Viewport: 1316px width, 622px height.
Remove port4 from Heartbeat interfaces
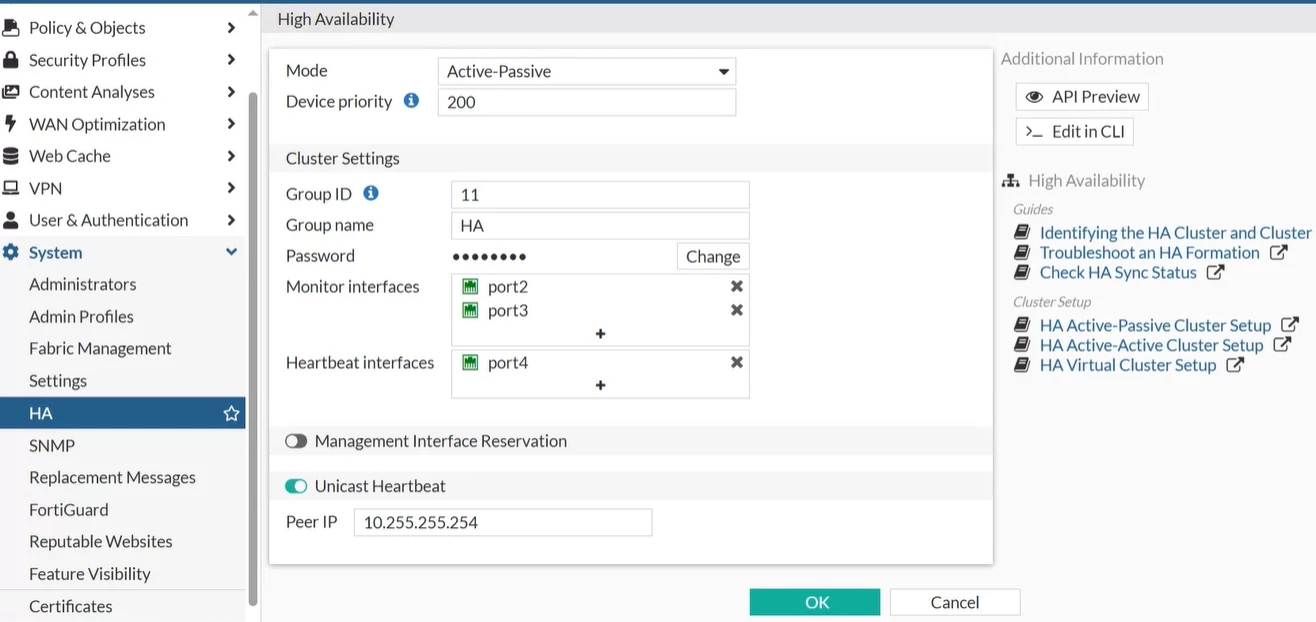click(x=737, y=362)
